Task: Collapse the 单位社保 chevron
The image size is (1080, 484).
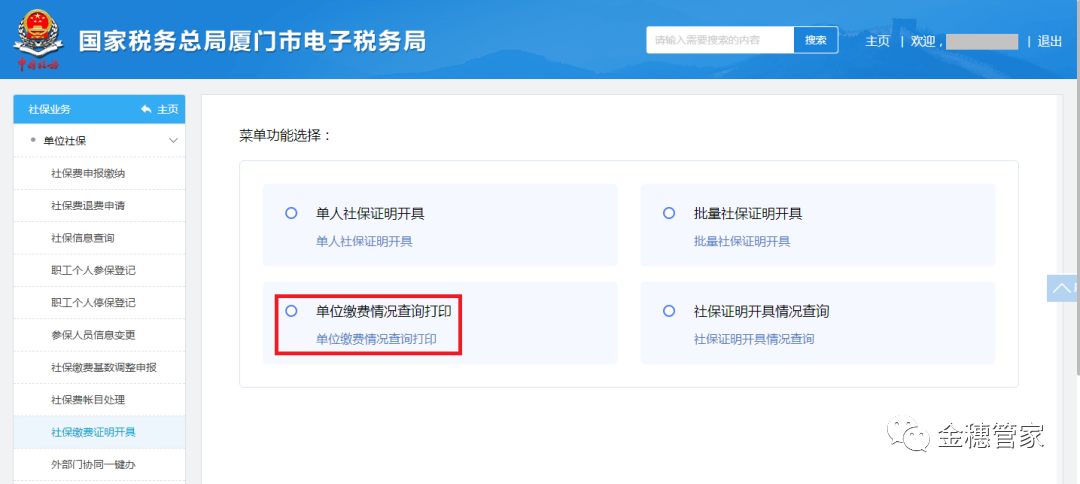Action: coord(173,140)
